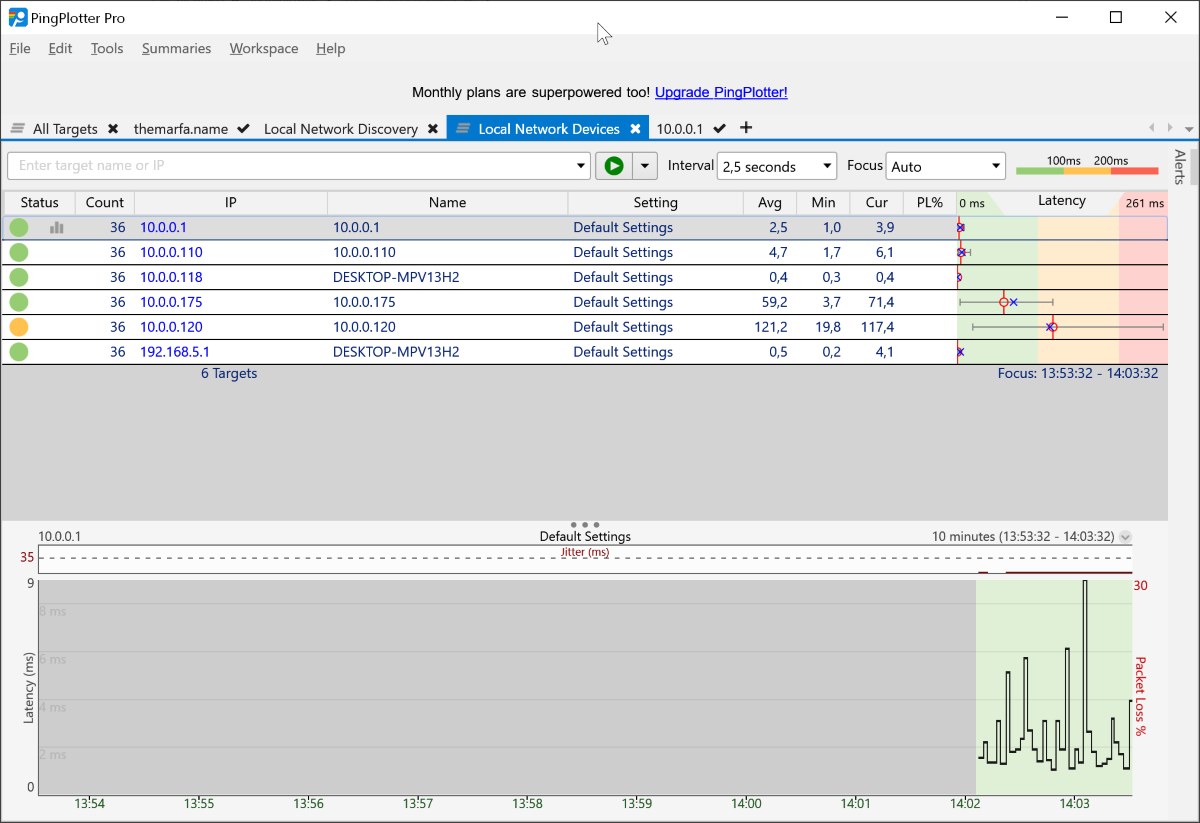Select the 192.168.5.1 IP cell
Screen dimensions: 1200x823
(175, 352)
